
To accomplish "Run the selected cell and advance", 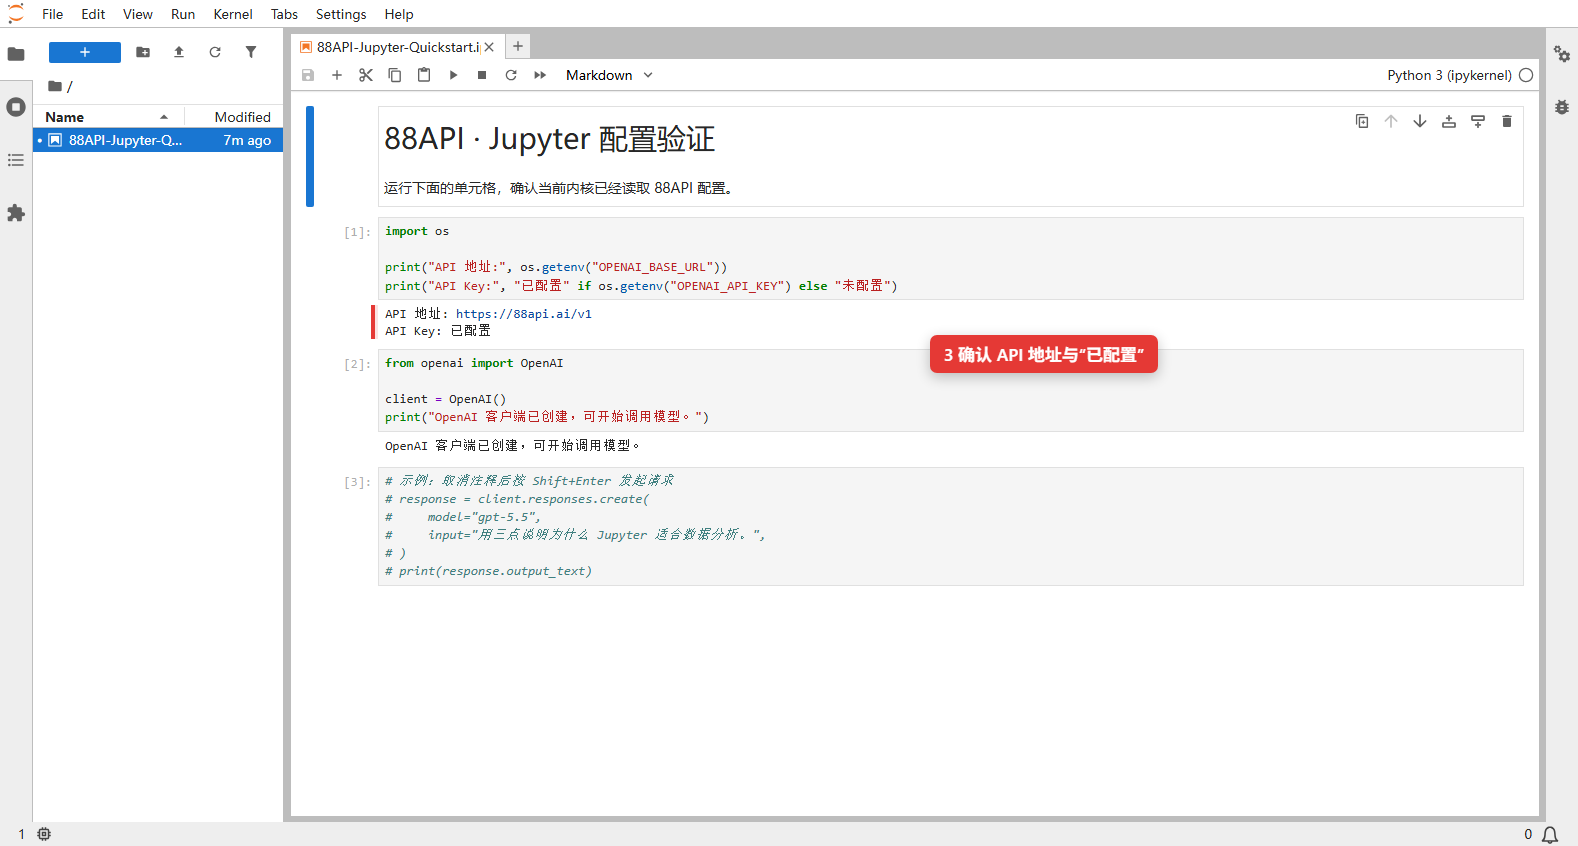I will pos(453,75).
